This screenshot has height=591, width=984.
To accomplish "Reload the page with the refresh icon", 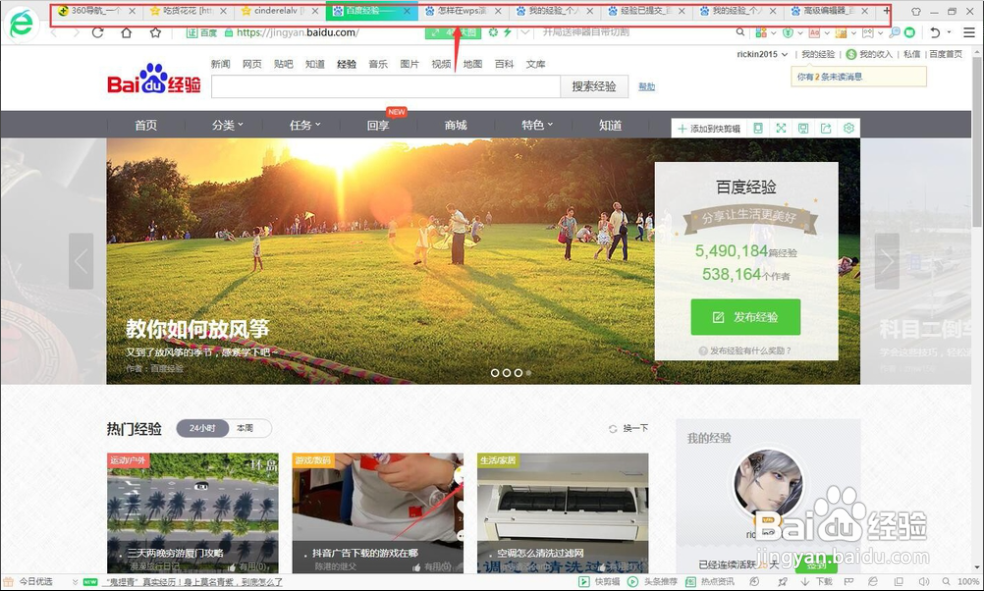I will pos(97,32).
